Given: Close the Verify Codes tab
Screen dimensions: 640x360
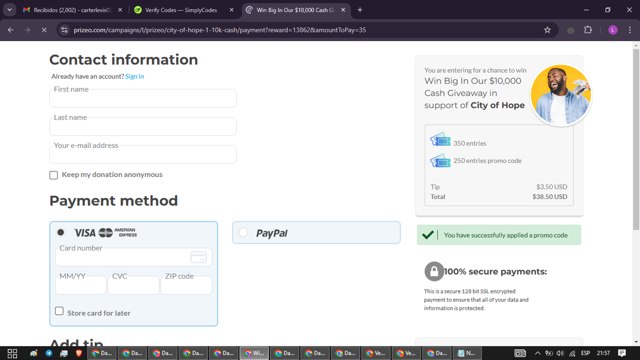Looking at the screenshot, I should click(x=231, y=10).
